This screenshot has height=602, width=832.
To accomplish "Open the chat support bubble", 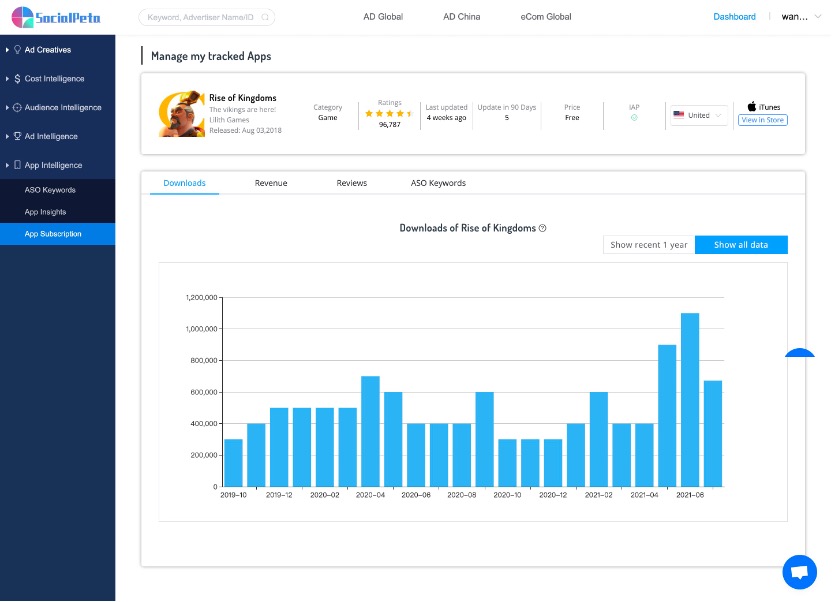I will coord(800,572).
